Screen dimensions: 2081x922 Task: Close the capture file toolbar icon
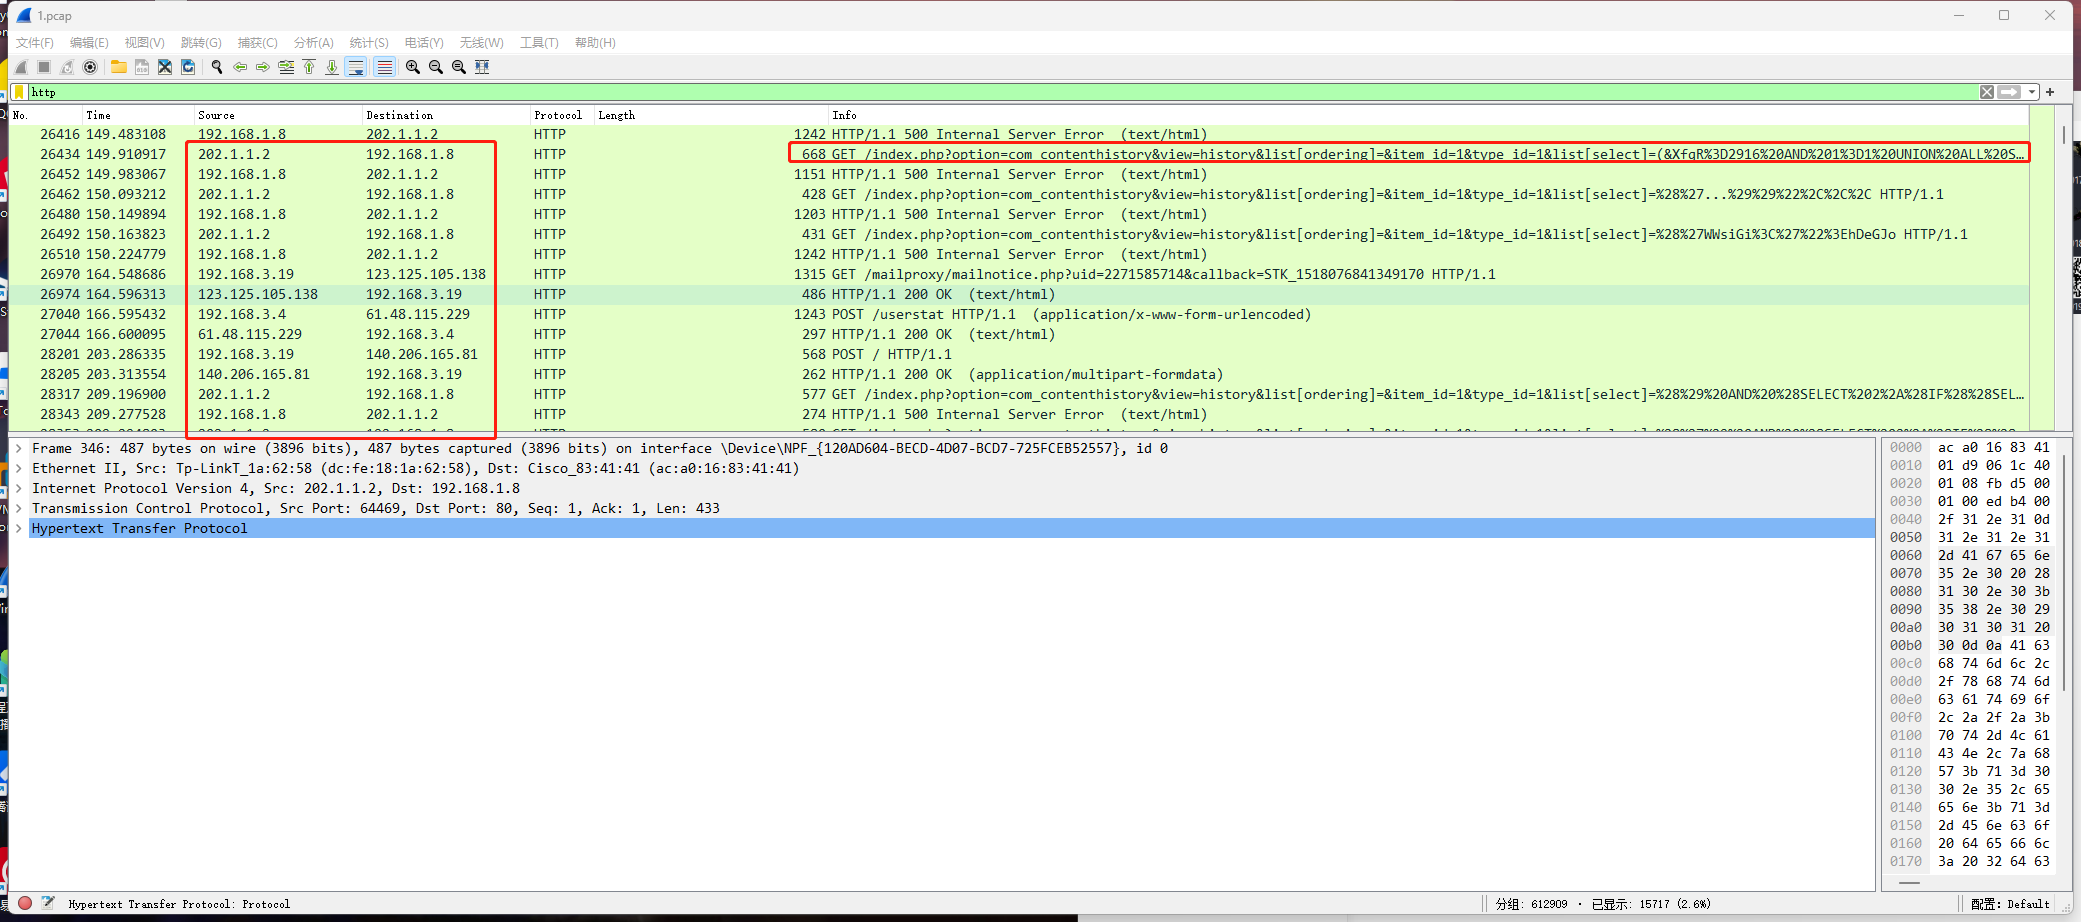165,67
